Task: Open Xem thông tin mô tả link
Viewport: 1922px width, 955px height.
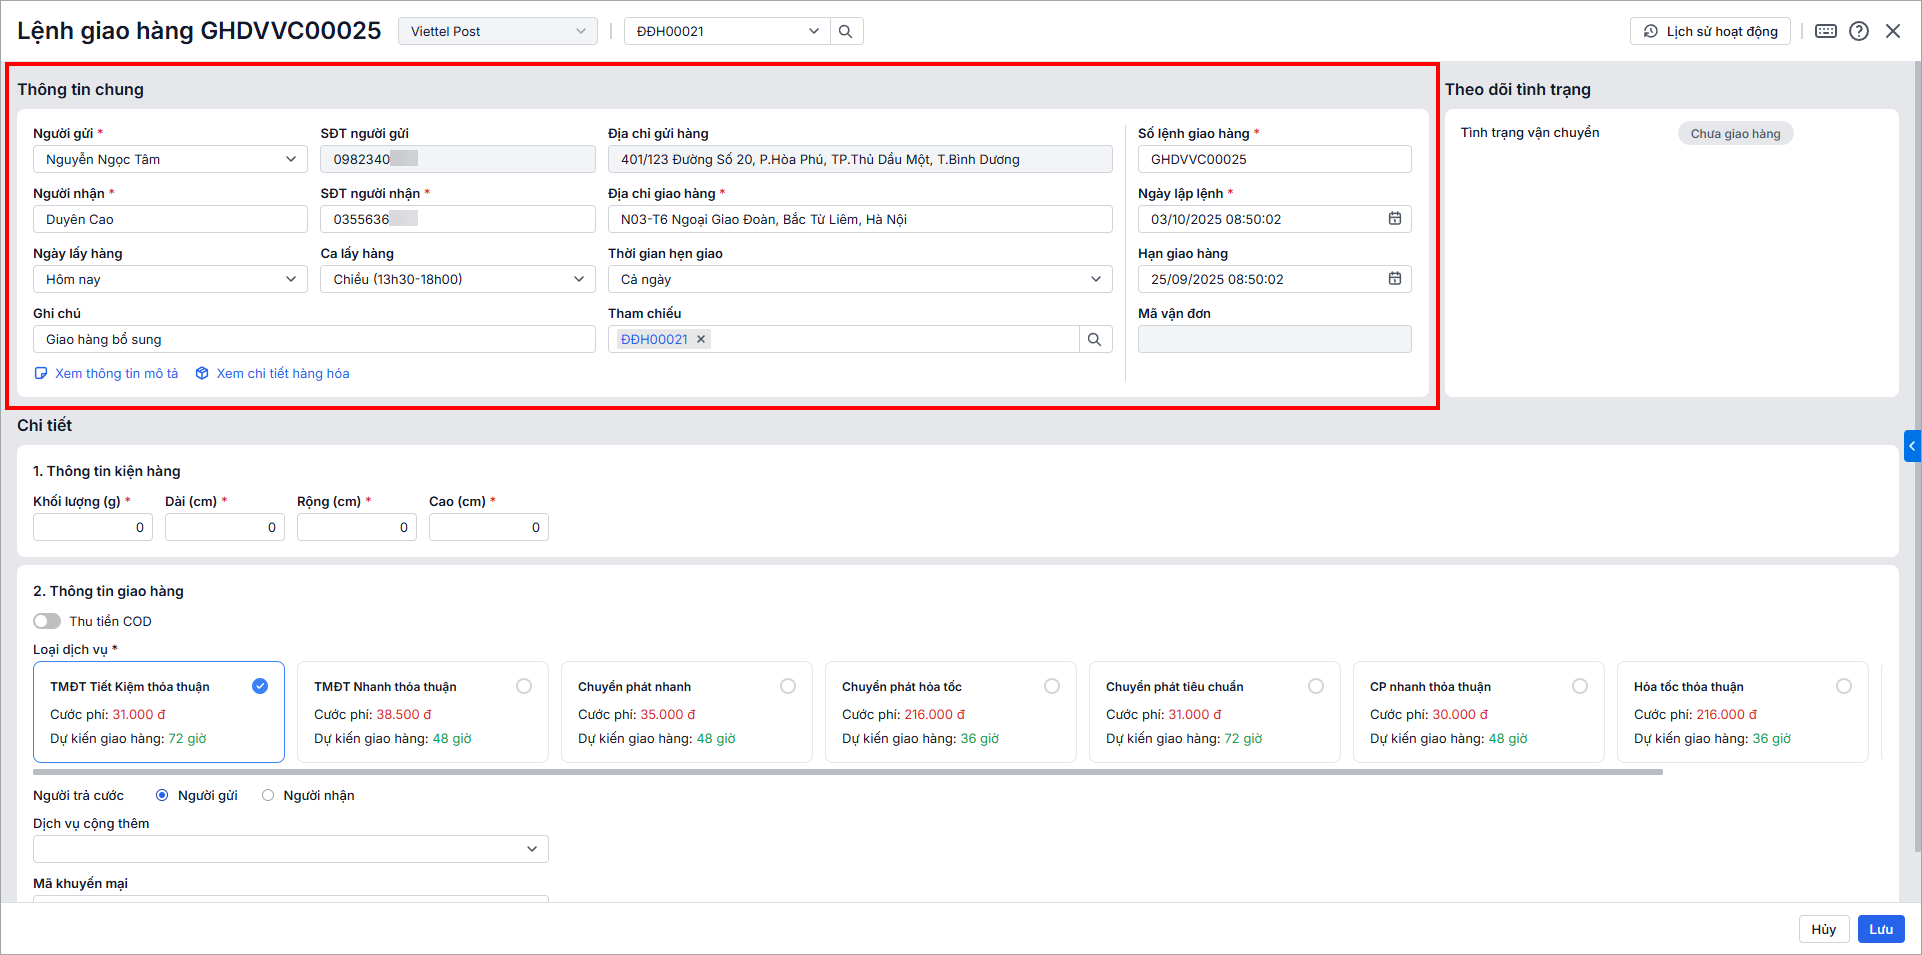Action: point(116,374)
